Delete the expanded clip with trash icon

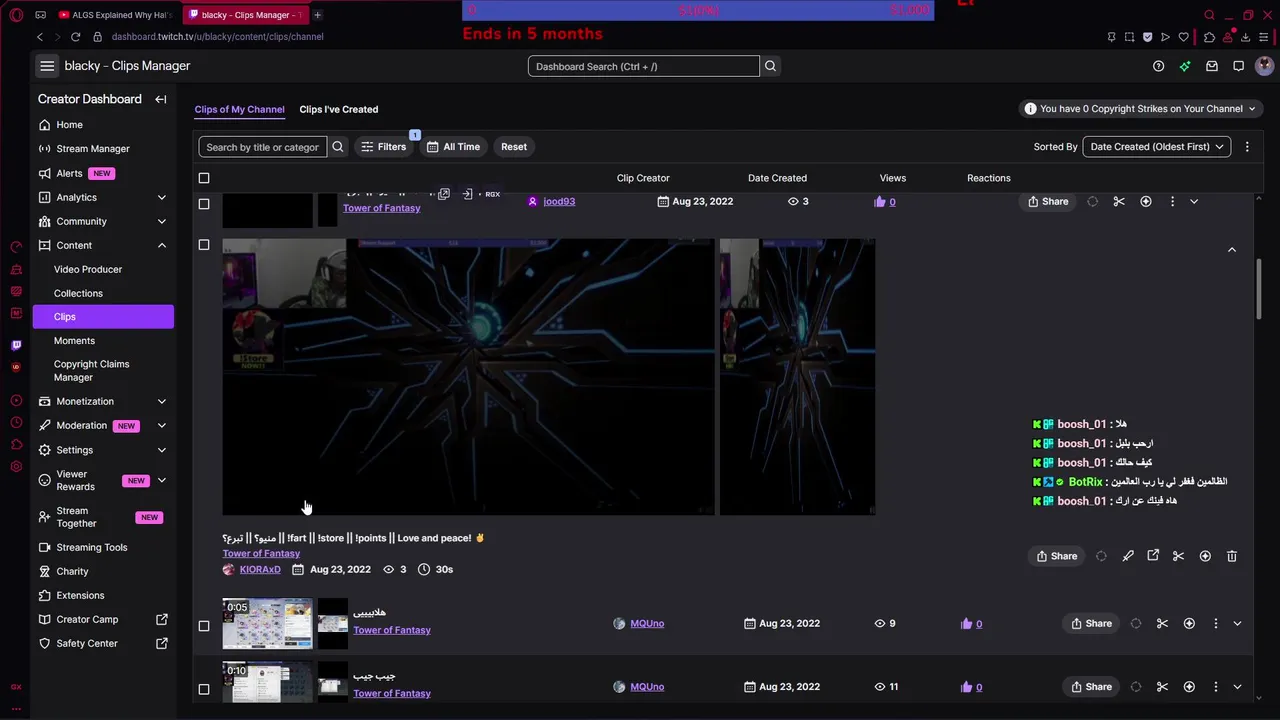tap(1232, 556)
